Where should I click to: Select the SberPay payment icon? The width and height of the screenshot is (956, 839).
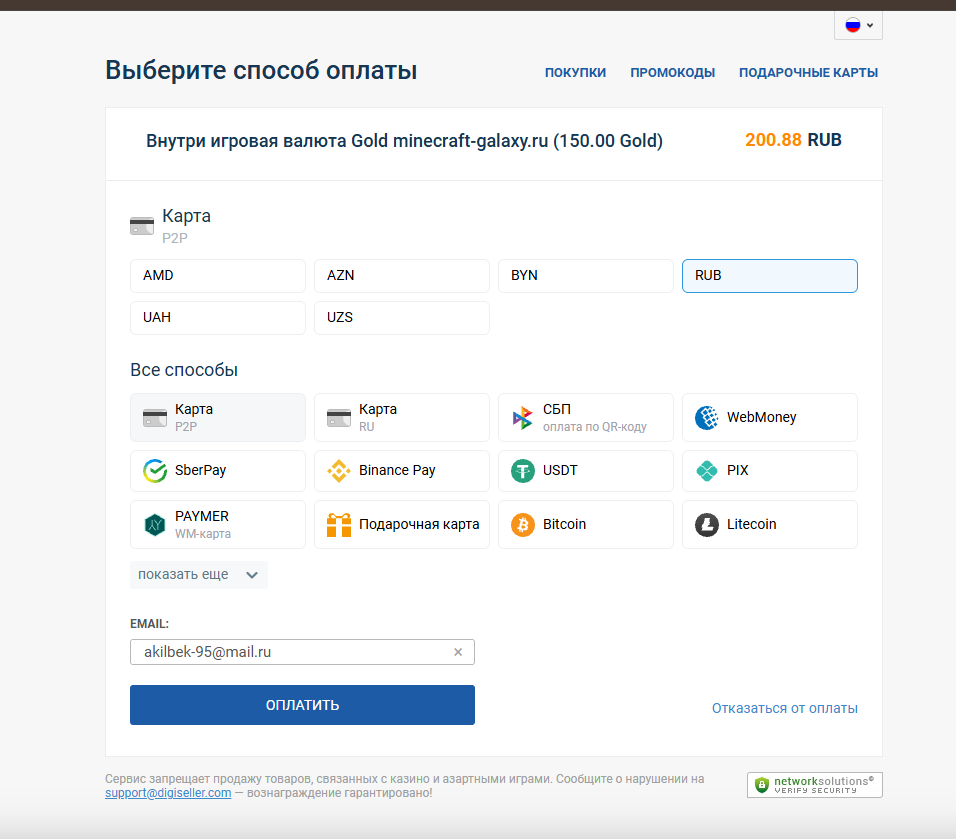coord(155,471)
